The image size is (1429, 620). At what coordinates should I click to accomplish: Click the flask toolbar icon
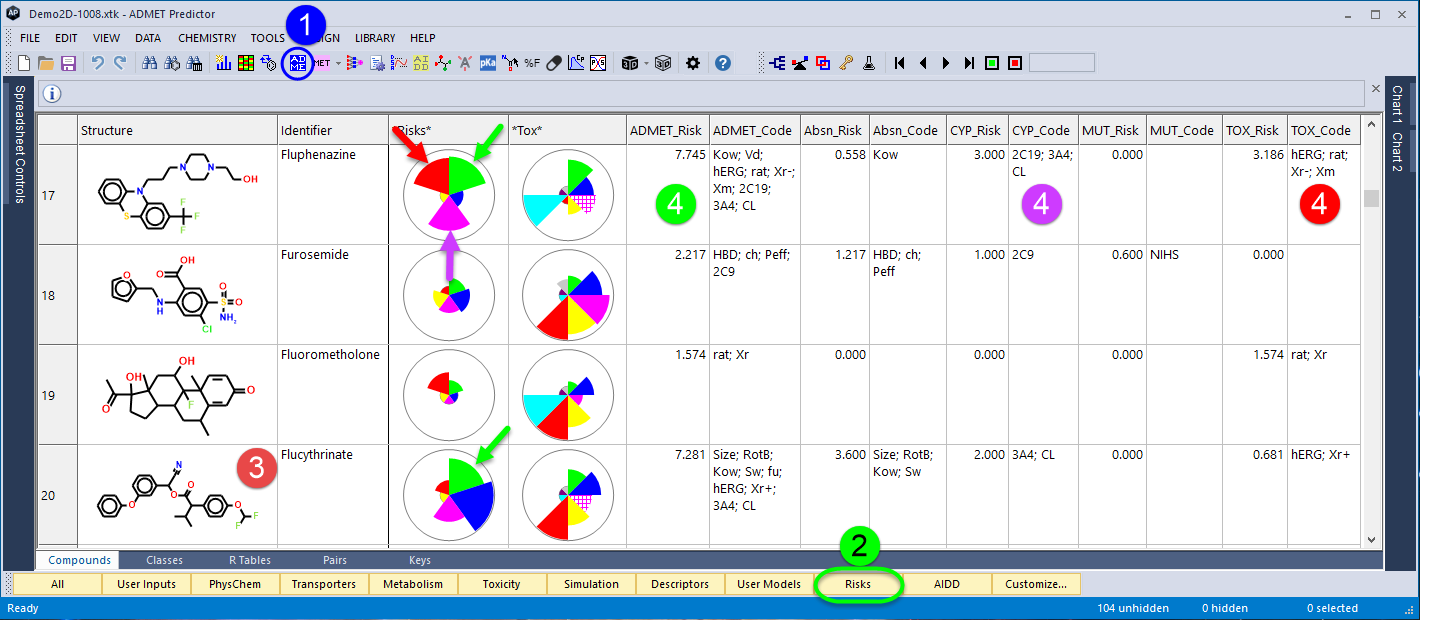(869, 63)
